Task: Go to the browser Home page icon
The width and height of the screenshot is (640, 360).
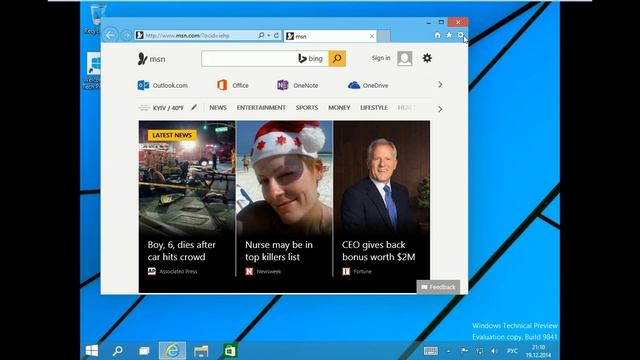Action: [438, 35]
